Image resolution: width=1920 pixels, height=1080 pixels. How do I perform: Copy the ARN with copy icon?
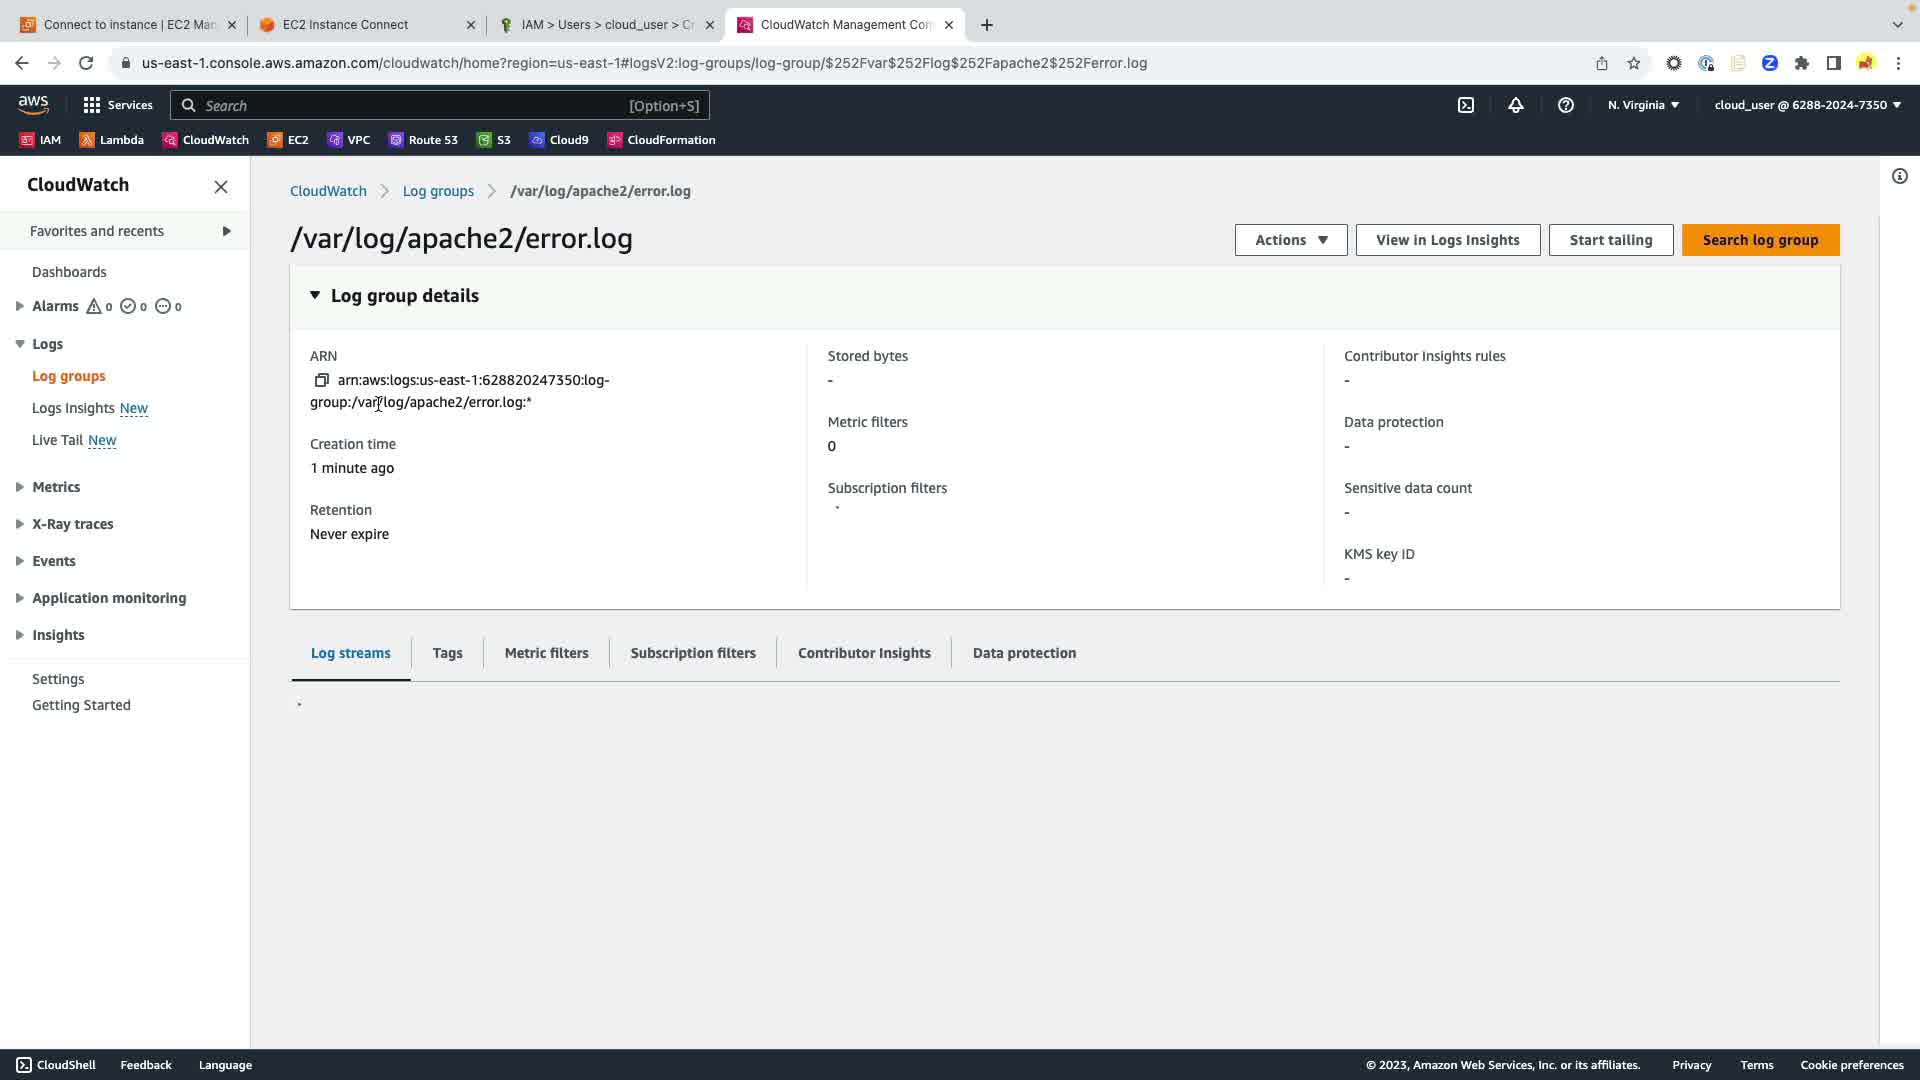tap(321, 380)
